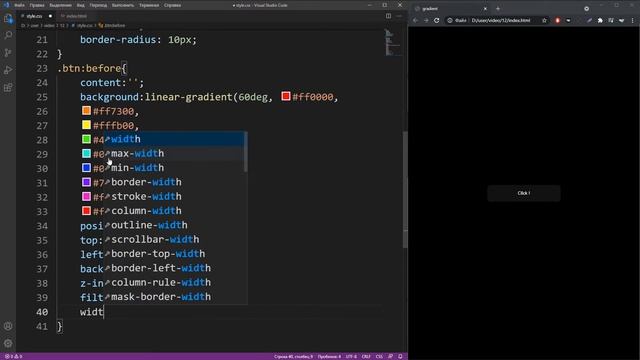The image size is (640, 360).
Task: Open the Search view in the activity bar
Action: 8,36
